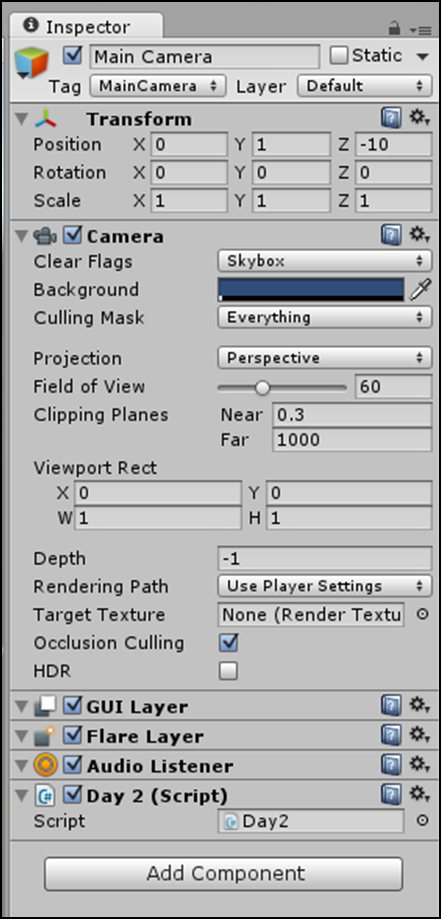Enable the HDR checkbox

228,671
